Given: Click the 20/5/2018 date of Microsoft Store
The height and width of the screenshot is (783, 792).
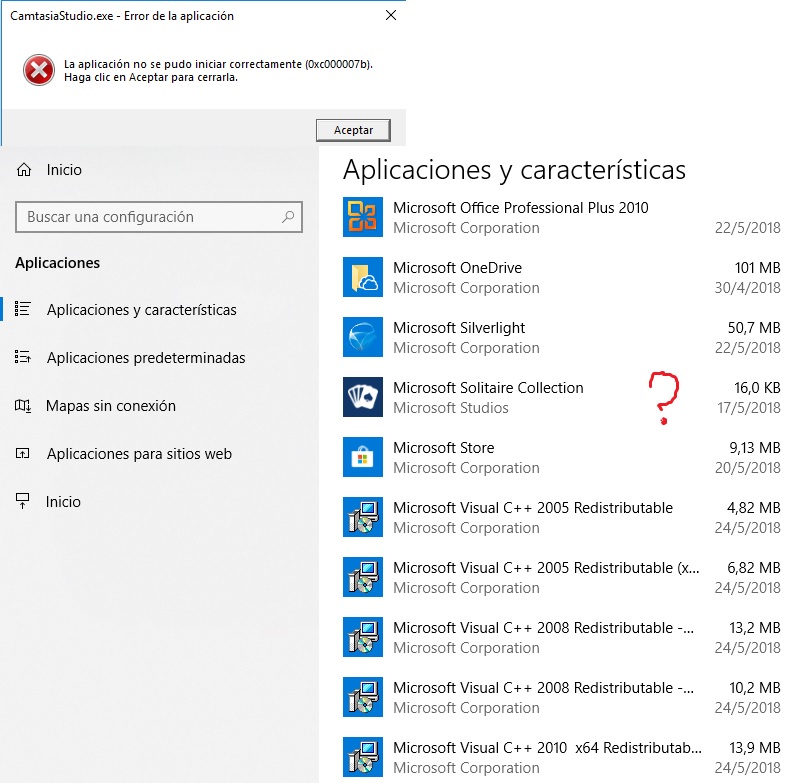Looking at the screenshot, I should (748, 468).
